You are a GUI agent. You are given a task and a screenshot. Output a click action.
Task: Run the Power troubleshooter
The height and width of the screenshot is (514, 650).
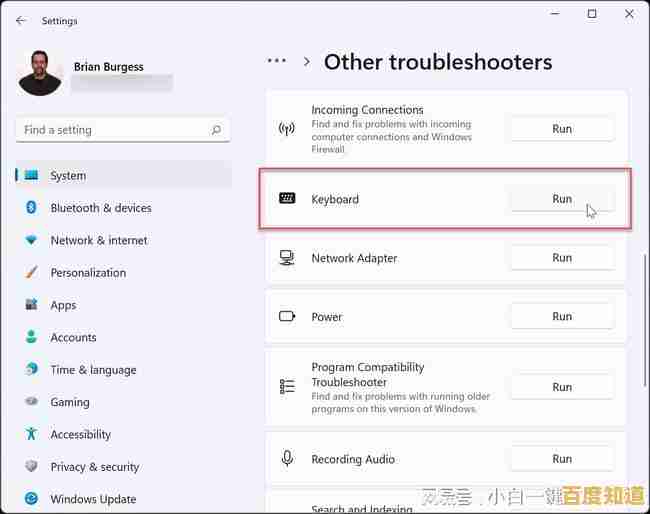point(562,317)
